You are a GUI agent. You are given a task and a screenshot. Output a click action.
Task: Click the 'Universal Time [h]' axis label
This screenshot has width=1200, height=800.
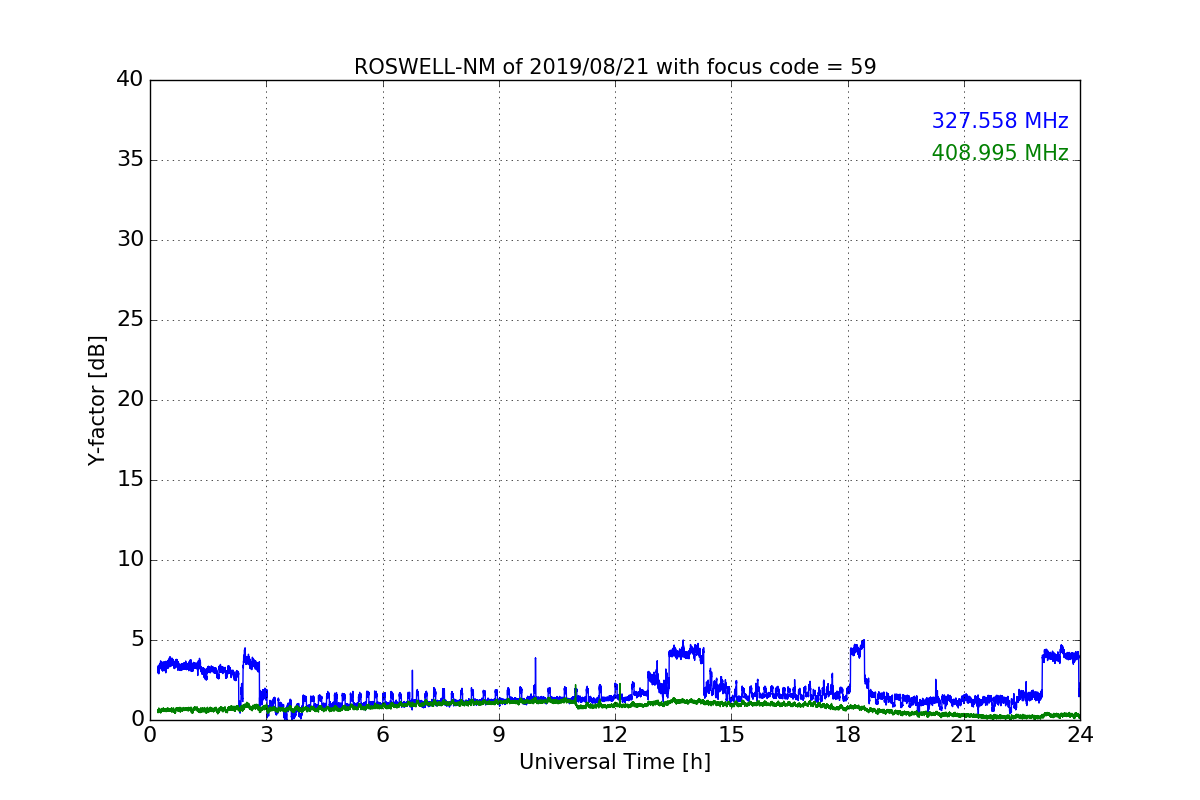click(x=615, y=762)
